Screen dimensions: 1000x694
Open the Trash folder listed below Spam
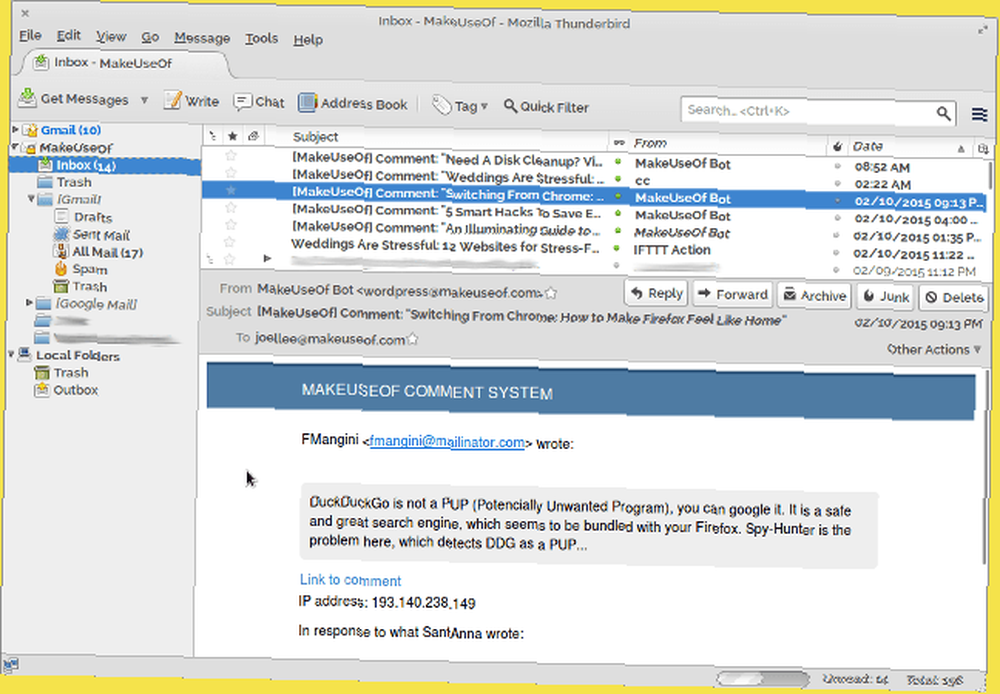[x=81, y=286]
